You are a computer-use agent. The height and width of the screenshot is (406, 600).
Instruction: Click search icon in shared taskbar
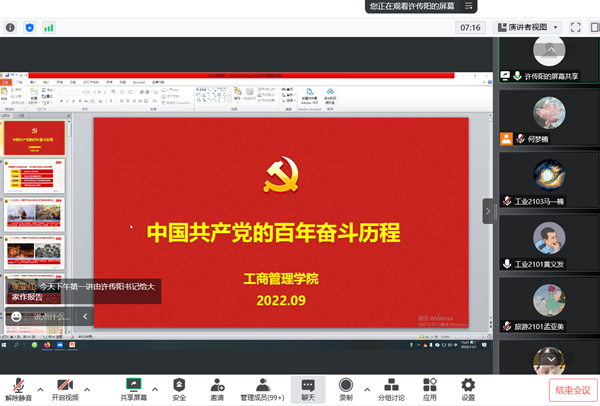[16, 345]
